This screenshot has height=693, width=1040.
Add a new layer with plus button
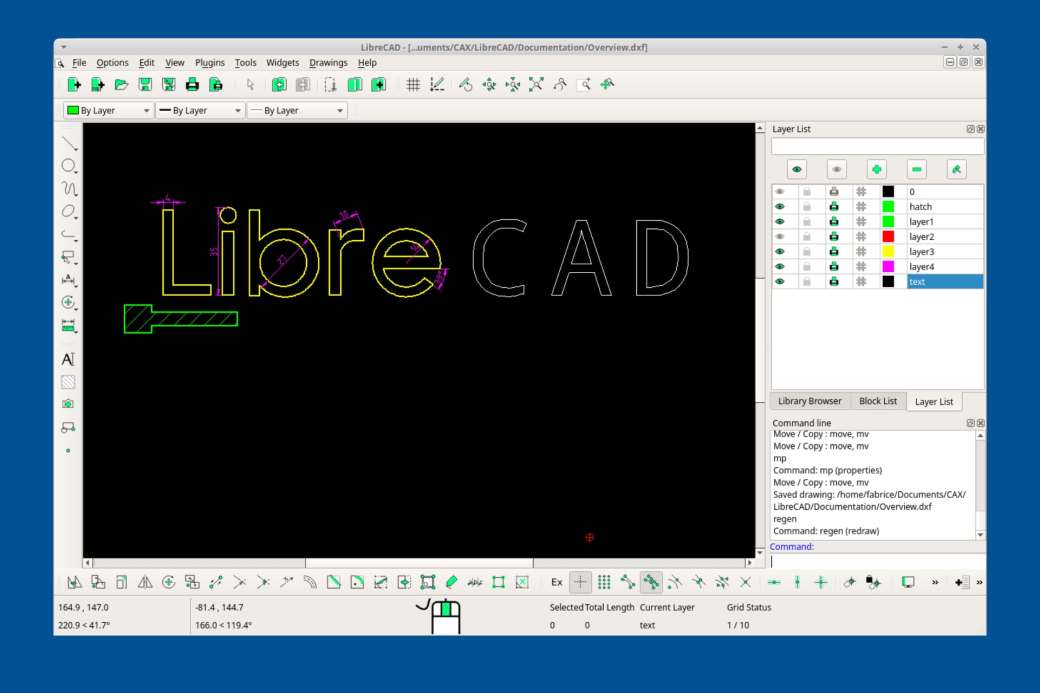point(876,170)
